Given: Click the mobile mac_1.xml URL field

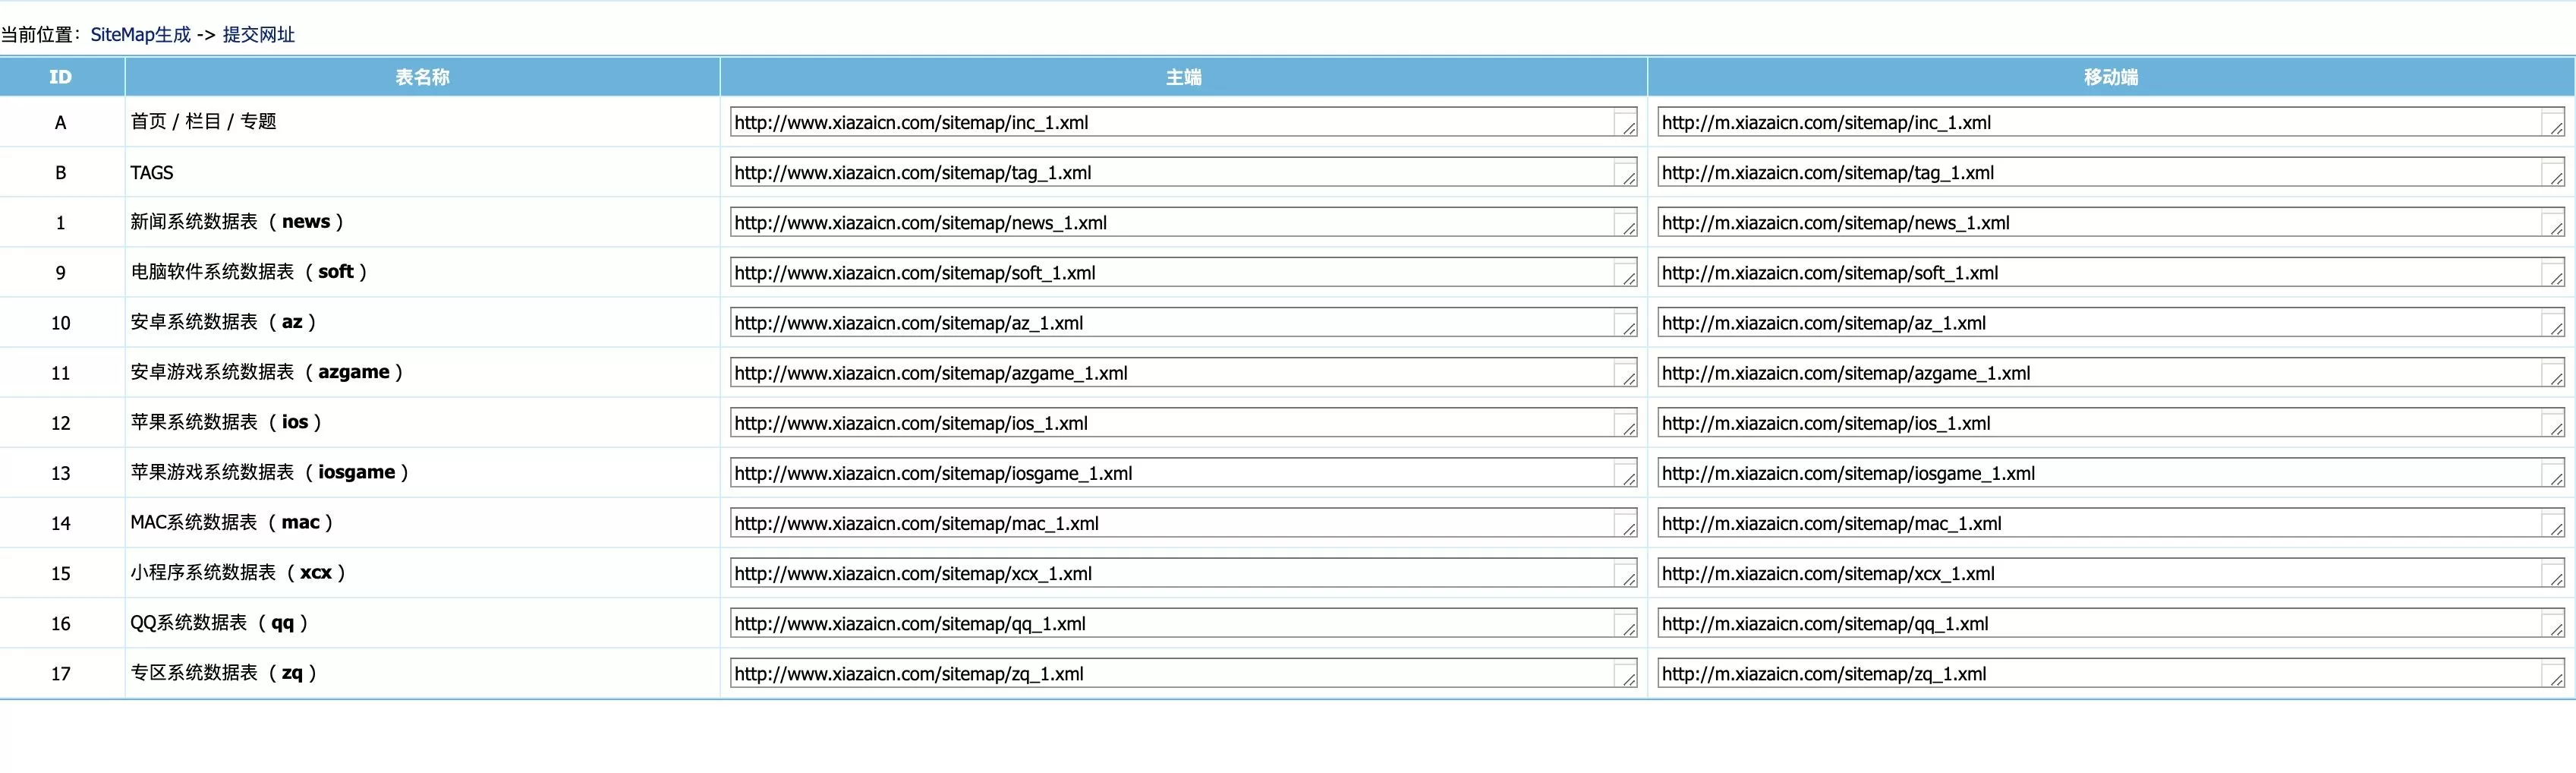Looking at the screenshot, I should point(2111,522).
